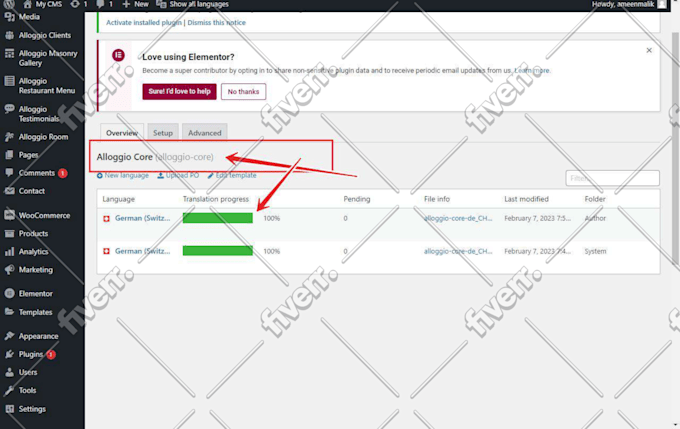Image resolution: width=680 pixels, height=429 pixels.
Task: Switch to the Setup tab
Action: (163, 133)
